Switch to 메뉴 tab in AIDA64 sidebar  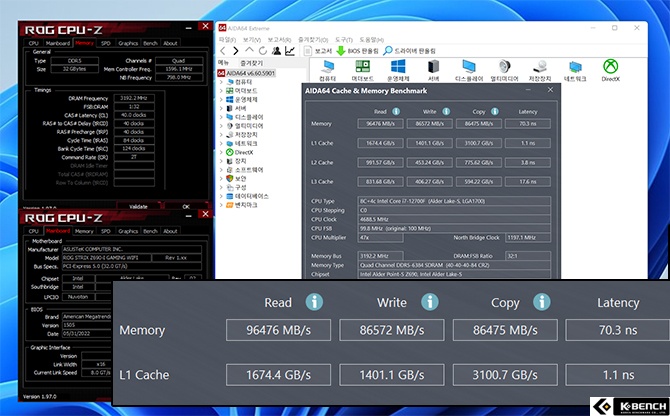tap(223, 63)
